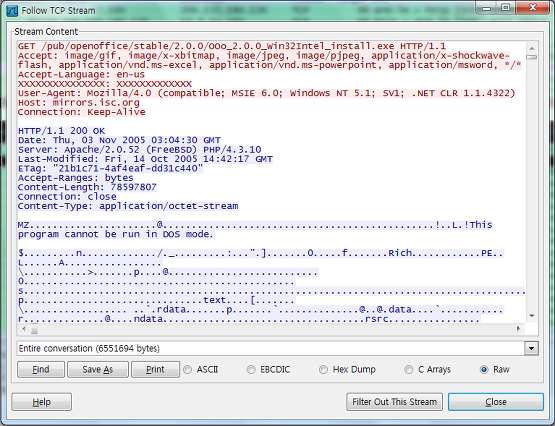The width and height of the screenshot is (555, 426).
Task: Click Content-Type: application/octet-stream line
Action: 128,206
